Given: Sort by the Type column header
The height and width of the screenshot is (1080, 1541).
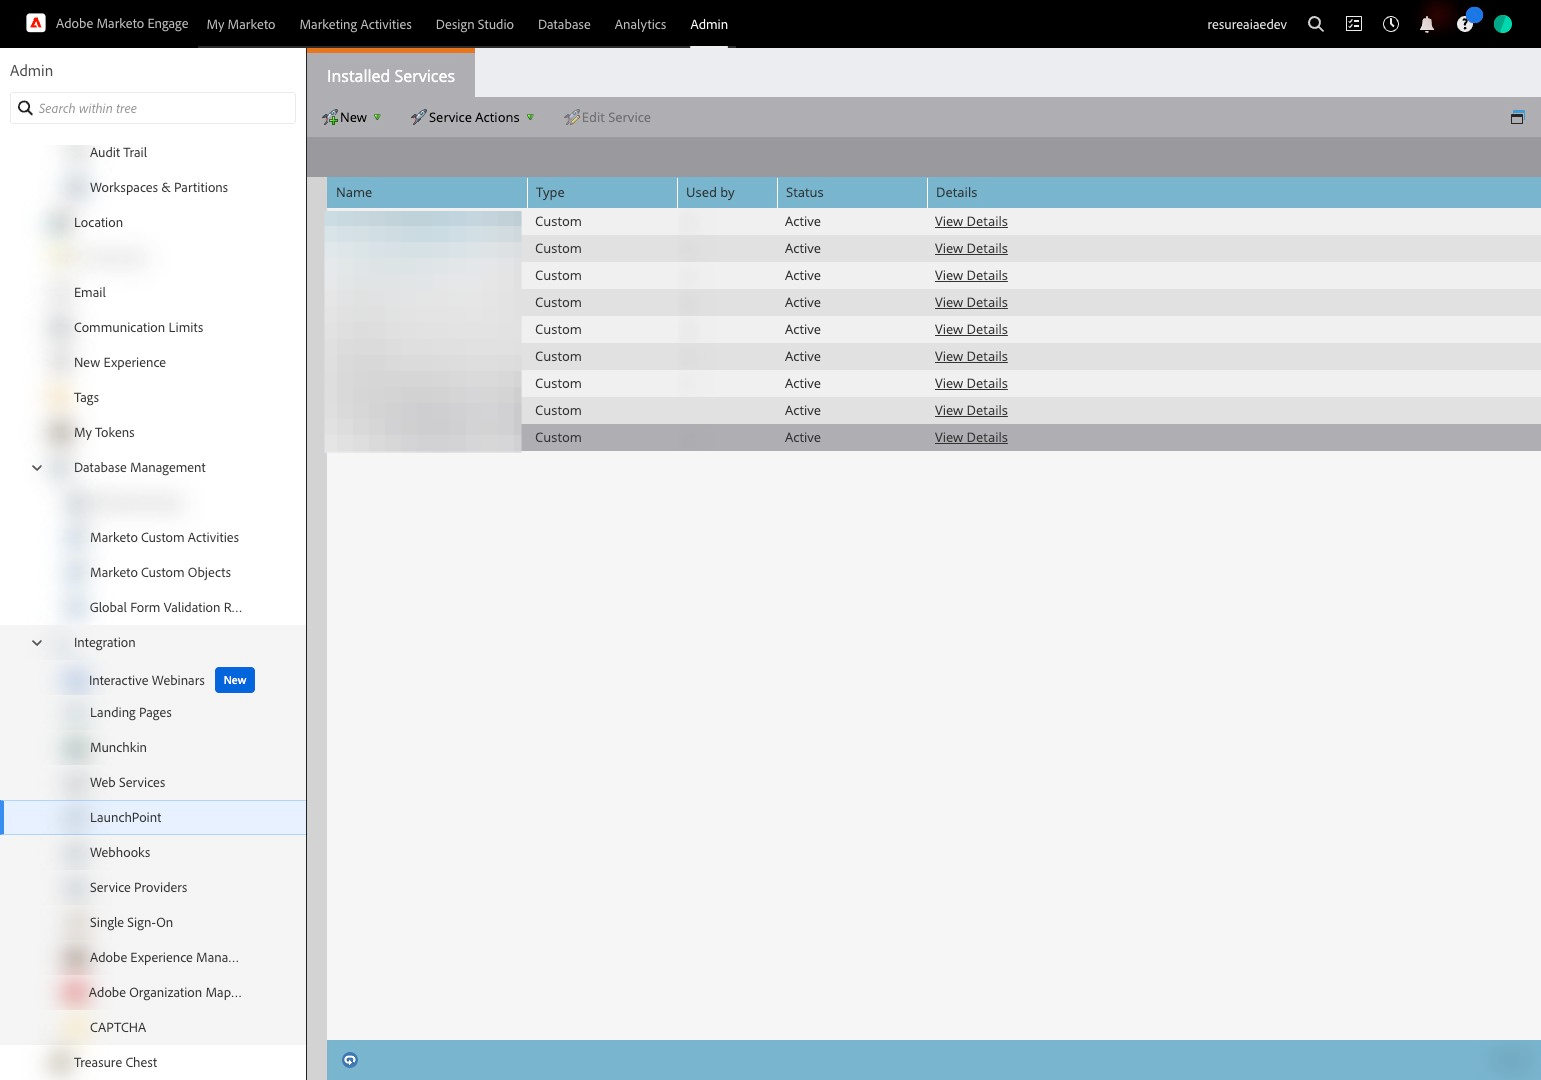Looking at the screenshot, I should pyautogui.click(x=602, y=192).
